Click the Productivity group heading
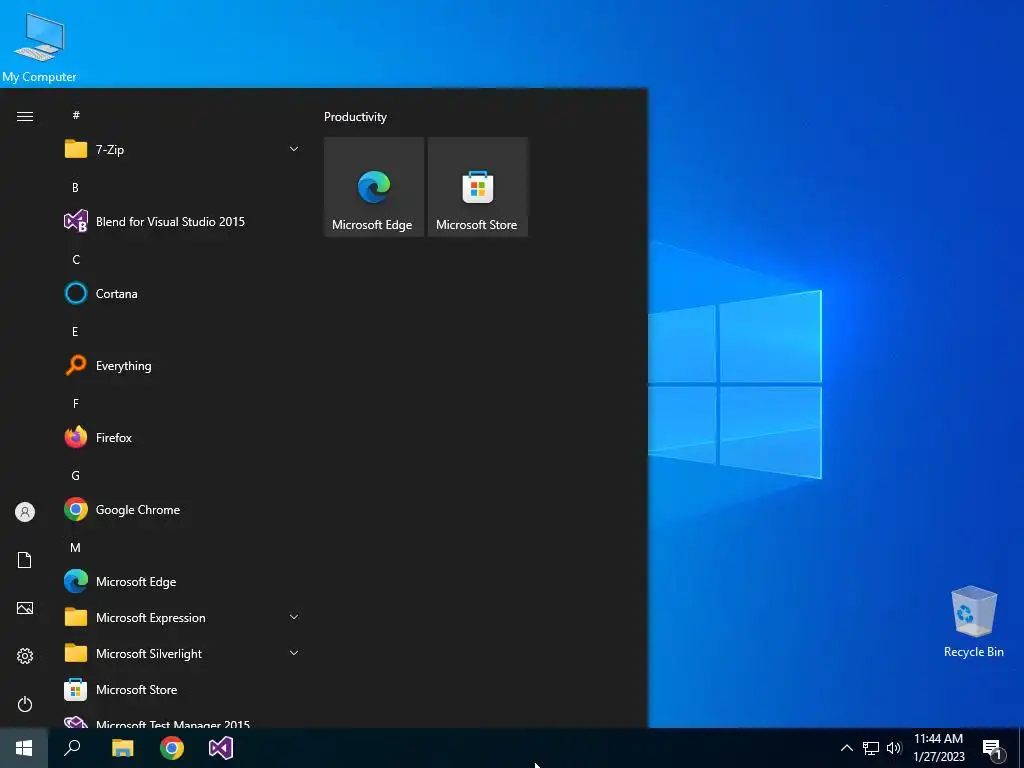The width and height of the screenshot is (1024, 768). 355,117
